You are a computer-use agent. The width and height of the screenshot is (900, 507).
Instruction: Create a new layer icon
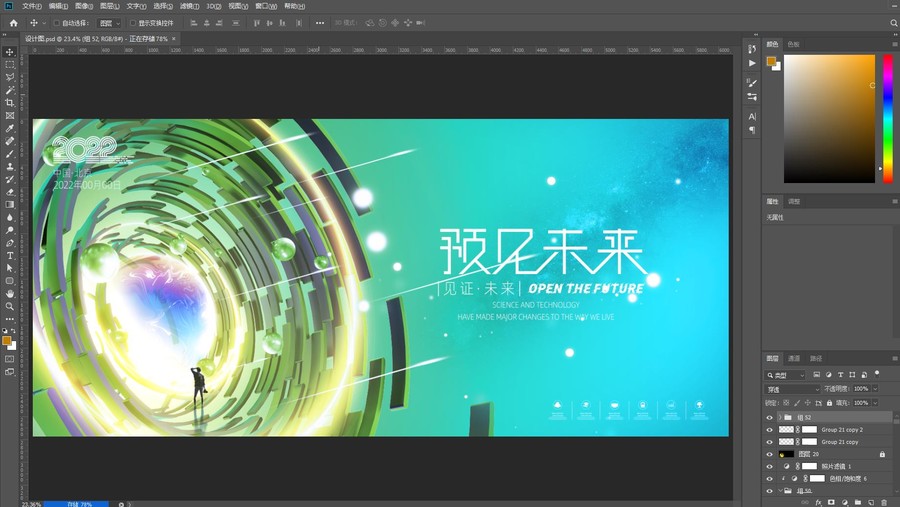[x=871, y=502]
